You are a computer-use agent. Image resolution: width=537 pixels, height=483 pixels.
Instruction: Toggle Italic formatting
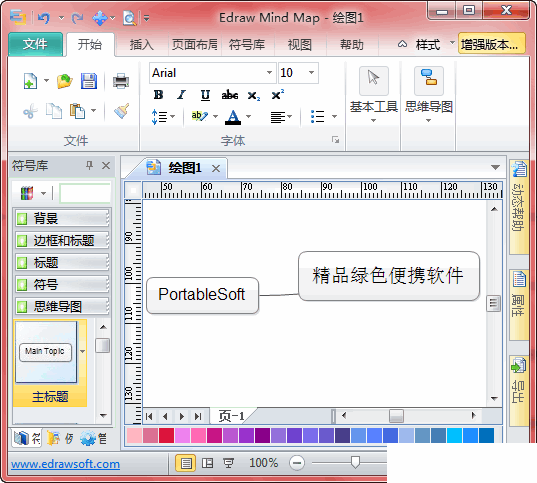182,95
